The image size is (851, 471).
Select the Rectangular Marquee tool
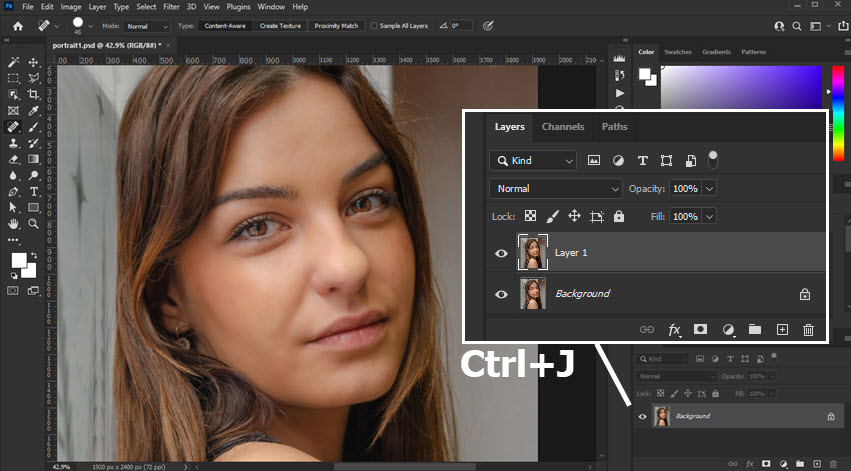click(x=14, y=78)
